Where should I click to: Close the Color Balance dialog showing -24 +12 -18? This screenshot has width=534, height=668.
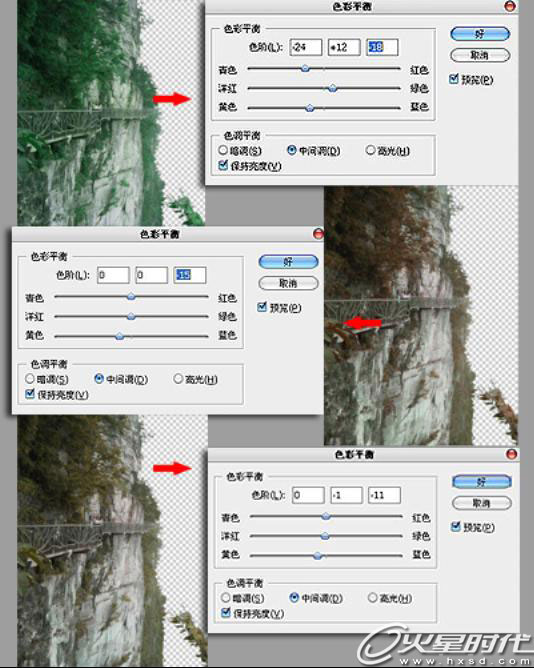tap(510, 6)
